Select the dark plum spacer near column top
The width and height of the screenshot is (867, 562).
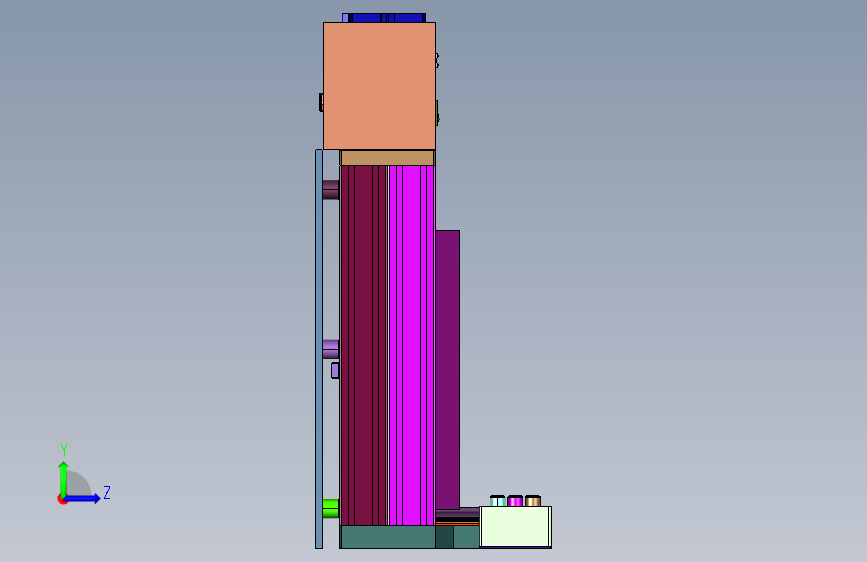click(331, 190)
